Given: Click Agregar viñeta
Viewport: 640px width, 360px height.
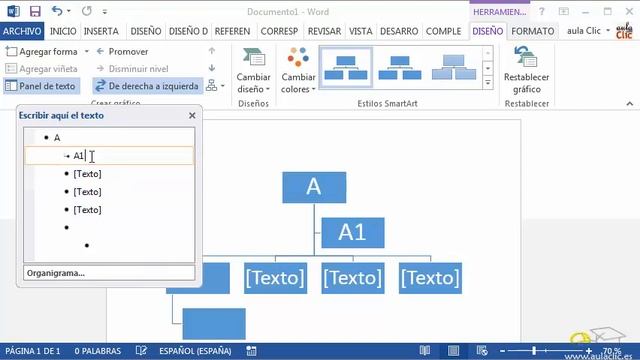Looking at the screenshot, I should (x=42, y=69).
